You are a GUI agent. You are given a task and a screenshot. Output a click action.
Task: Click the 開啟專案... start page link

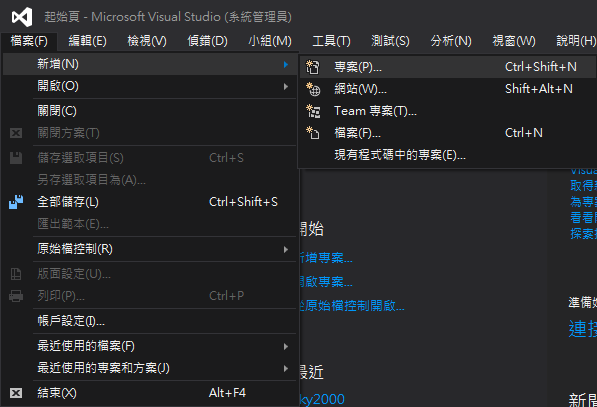click(x=326, y=282)
